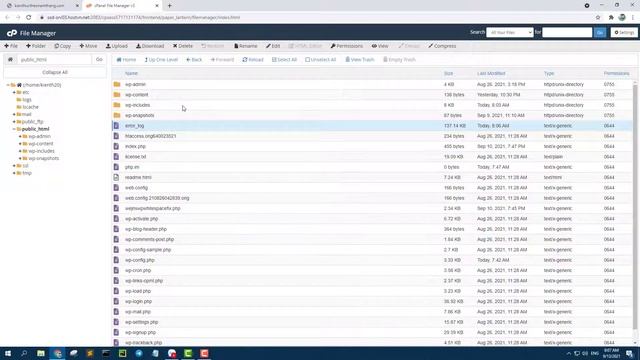Expand the etc folder in the tree
Viewport: 640px width, 360px height.
14,92
